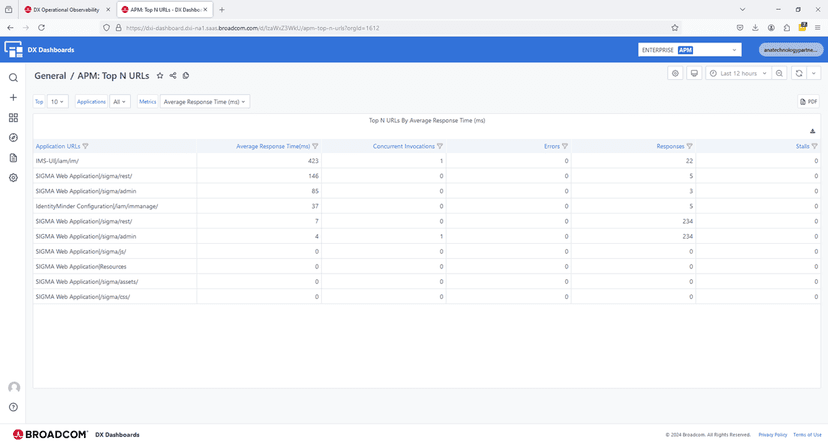Click the zoom out time range icon
Image resolution: width=828 pixels, height=445 pixels.
(x=778, y=73)
